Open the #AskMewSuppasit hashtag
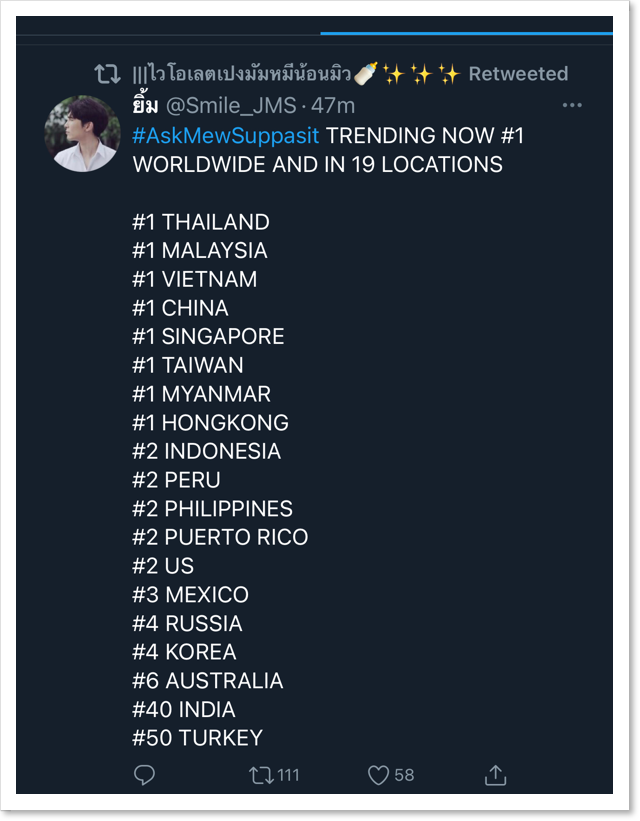The width and height of the screenshot is (640, 821). [225, 135]
